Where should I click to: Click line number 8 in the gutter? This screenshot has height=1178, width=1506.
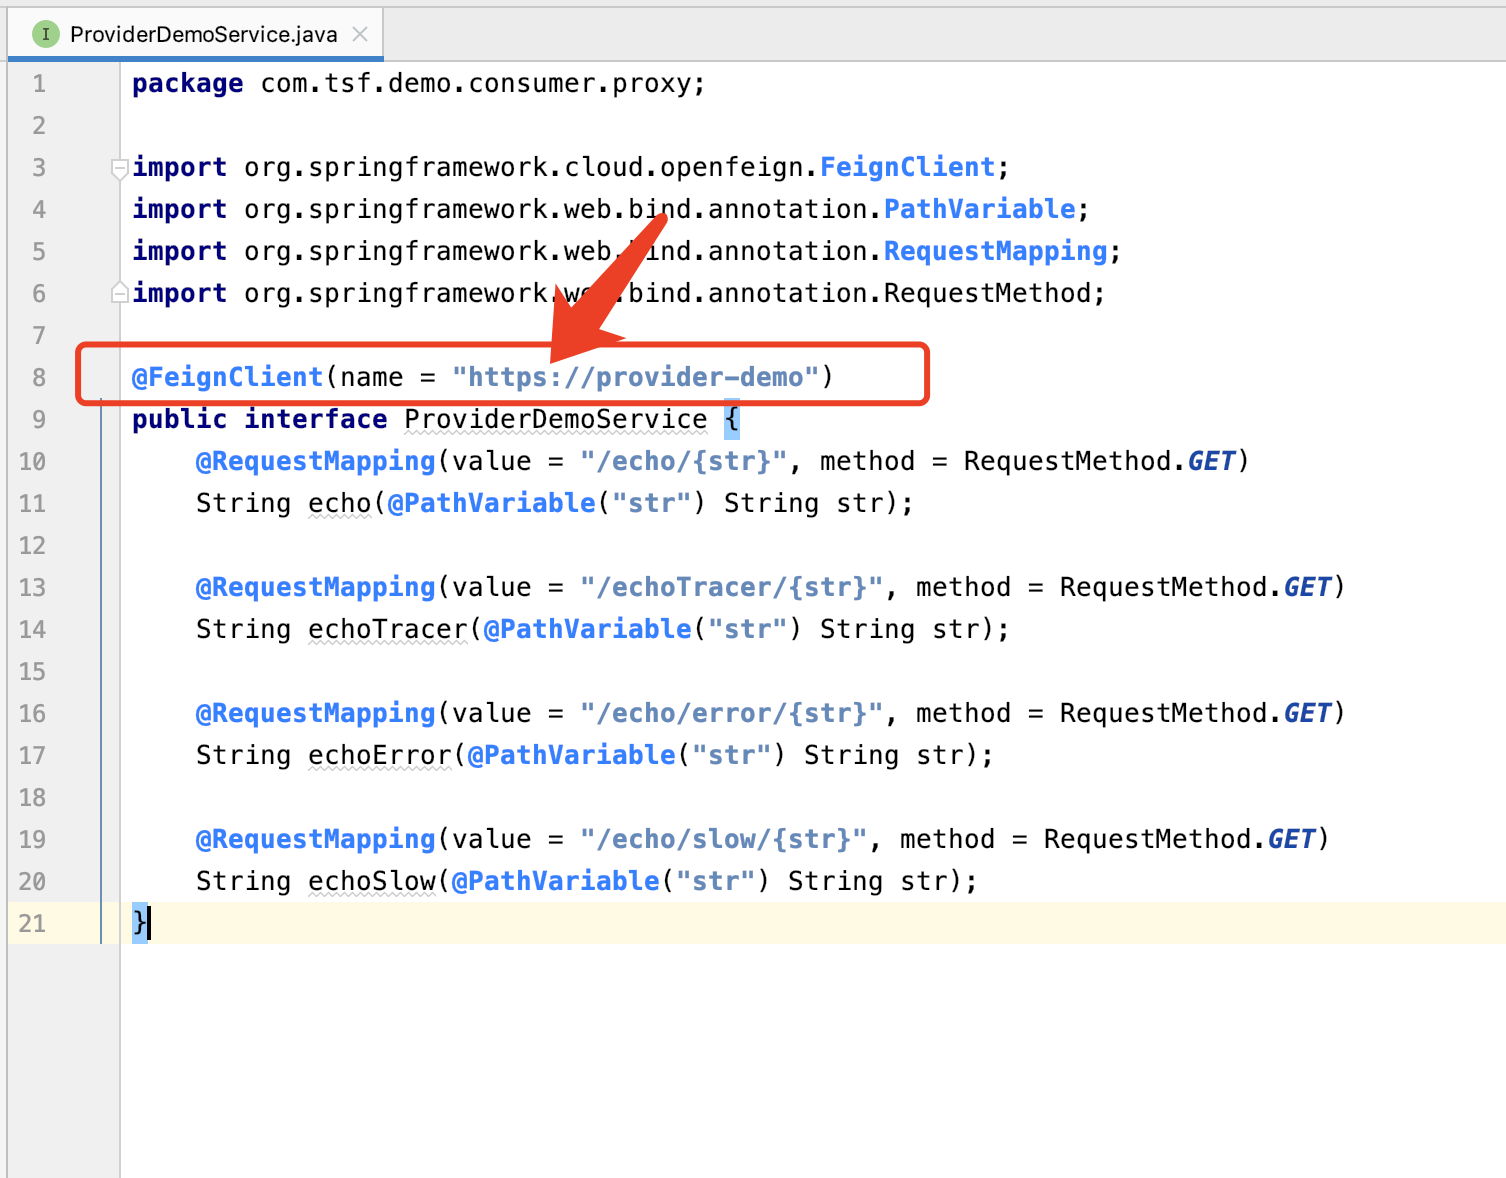click(38, 377)
